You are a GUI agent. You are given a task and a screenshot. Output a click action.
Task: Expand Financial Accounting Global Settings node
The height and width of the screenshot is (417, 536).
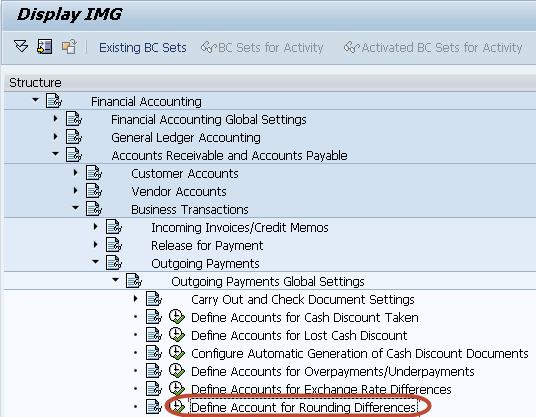pyautogui.click(x=56, y=119)
